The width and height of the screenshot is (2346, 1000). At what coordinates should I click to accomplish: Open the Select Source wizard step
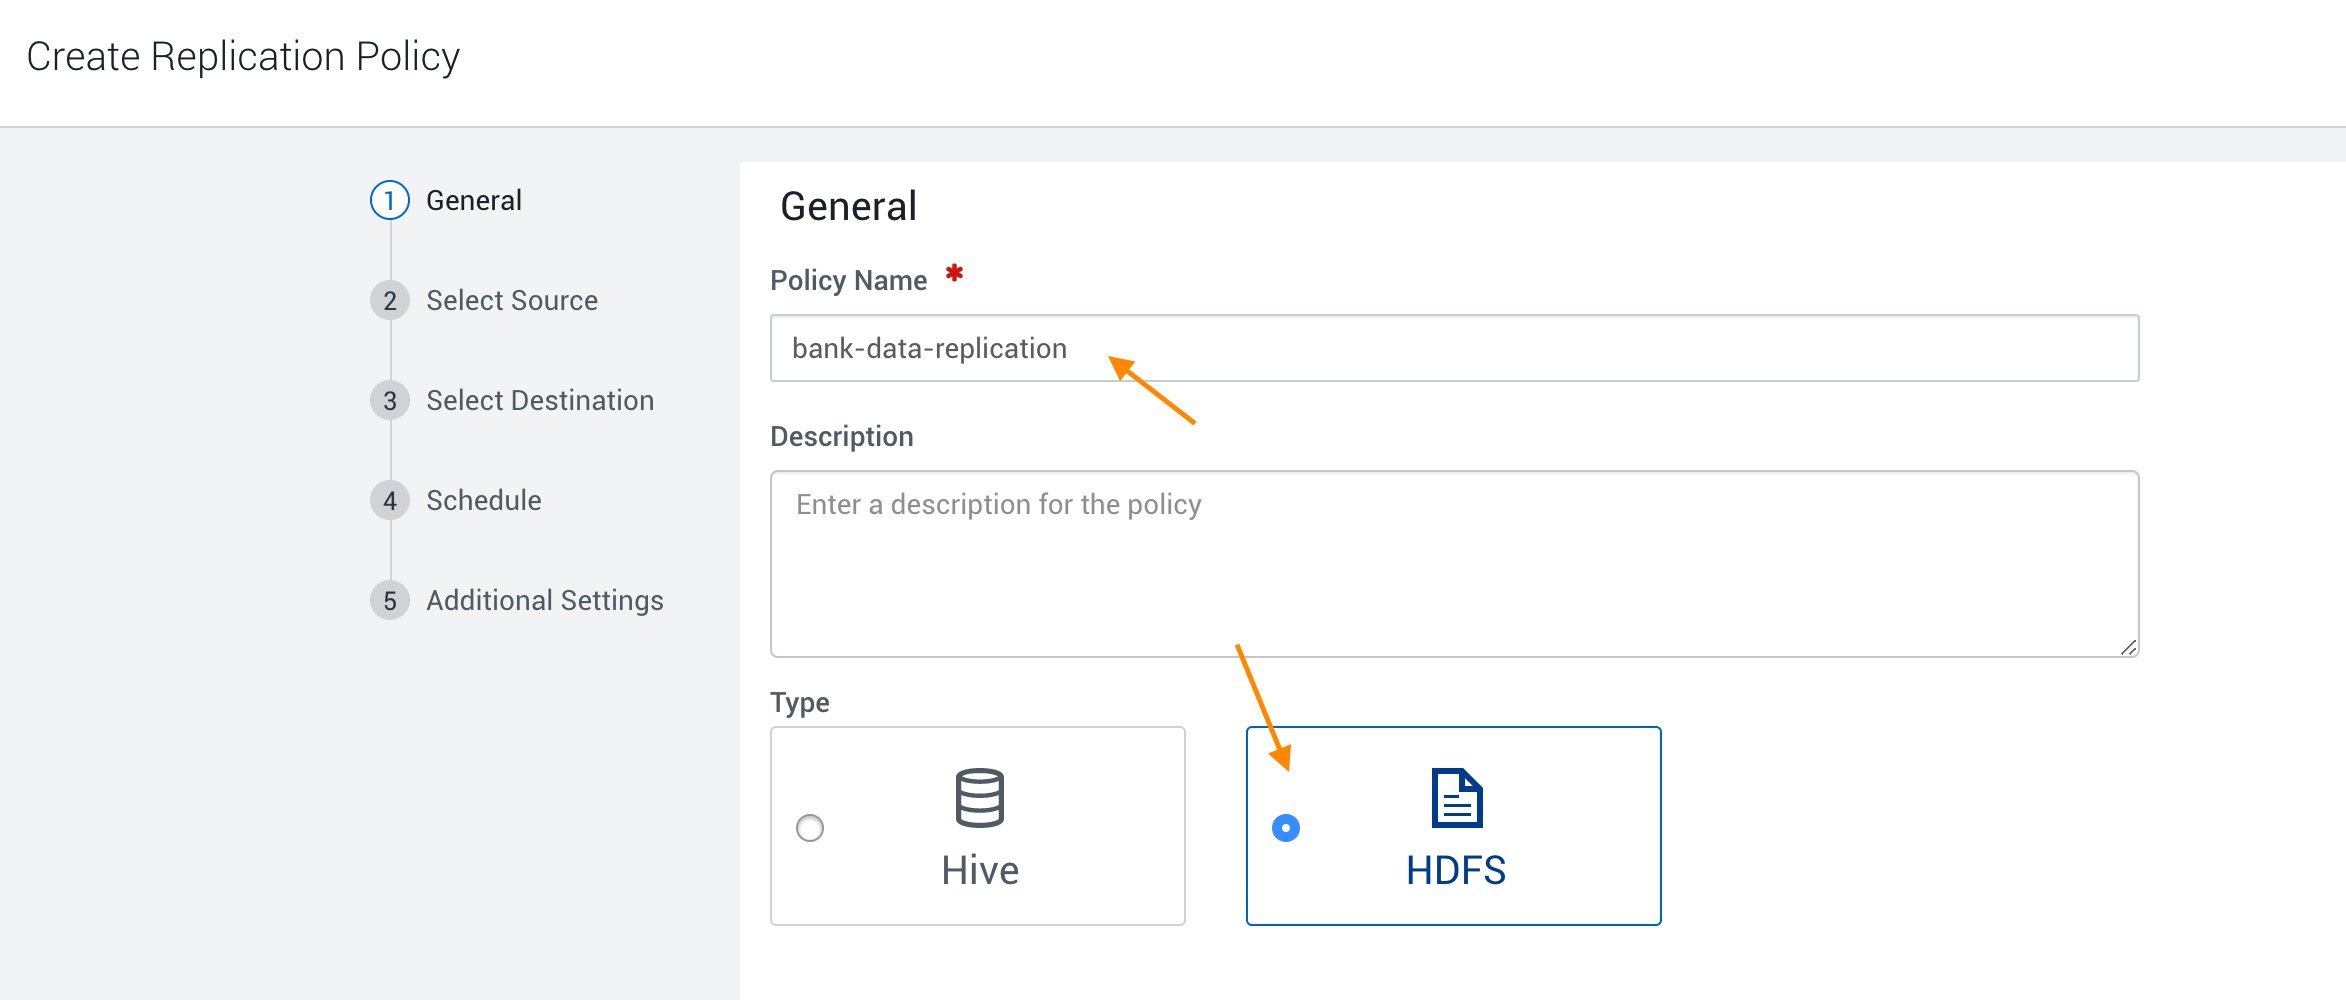tap(511, 299)
